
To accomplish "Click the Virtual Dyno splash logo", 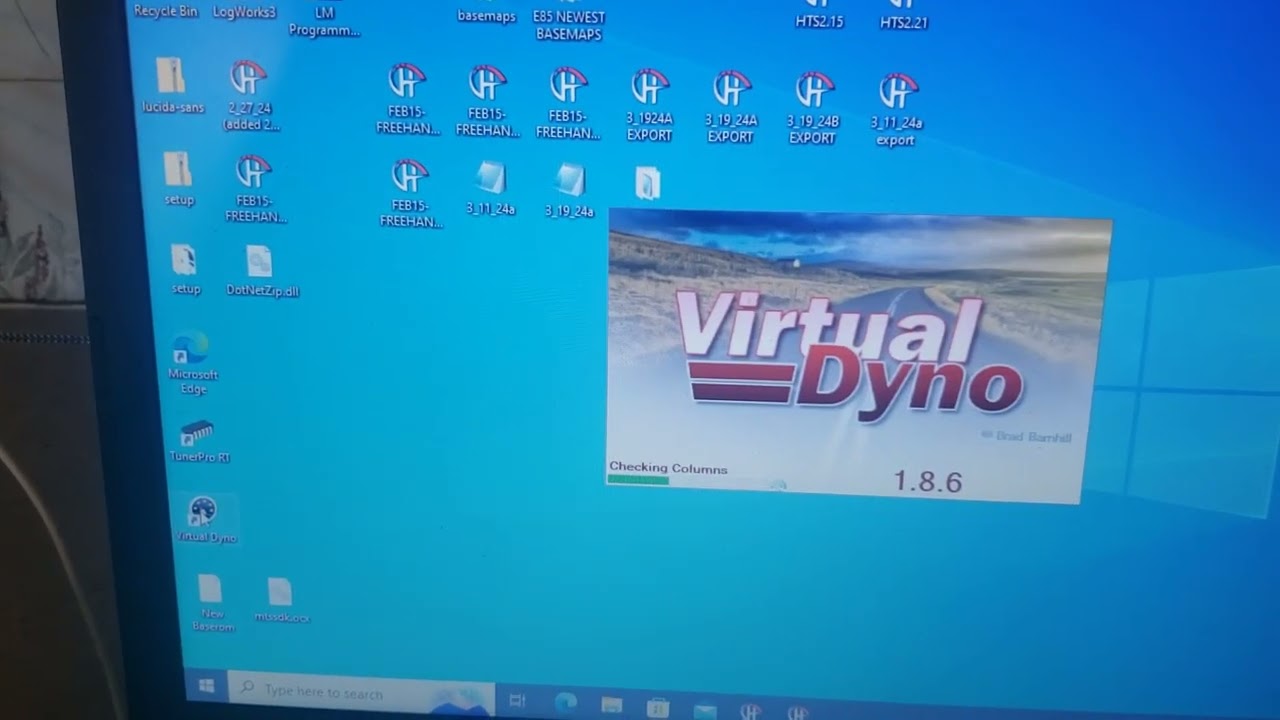I will pos(849,352).
